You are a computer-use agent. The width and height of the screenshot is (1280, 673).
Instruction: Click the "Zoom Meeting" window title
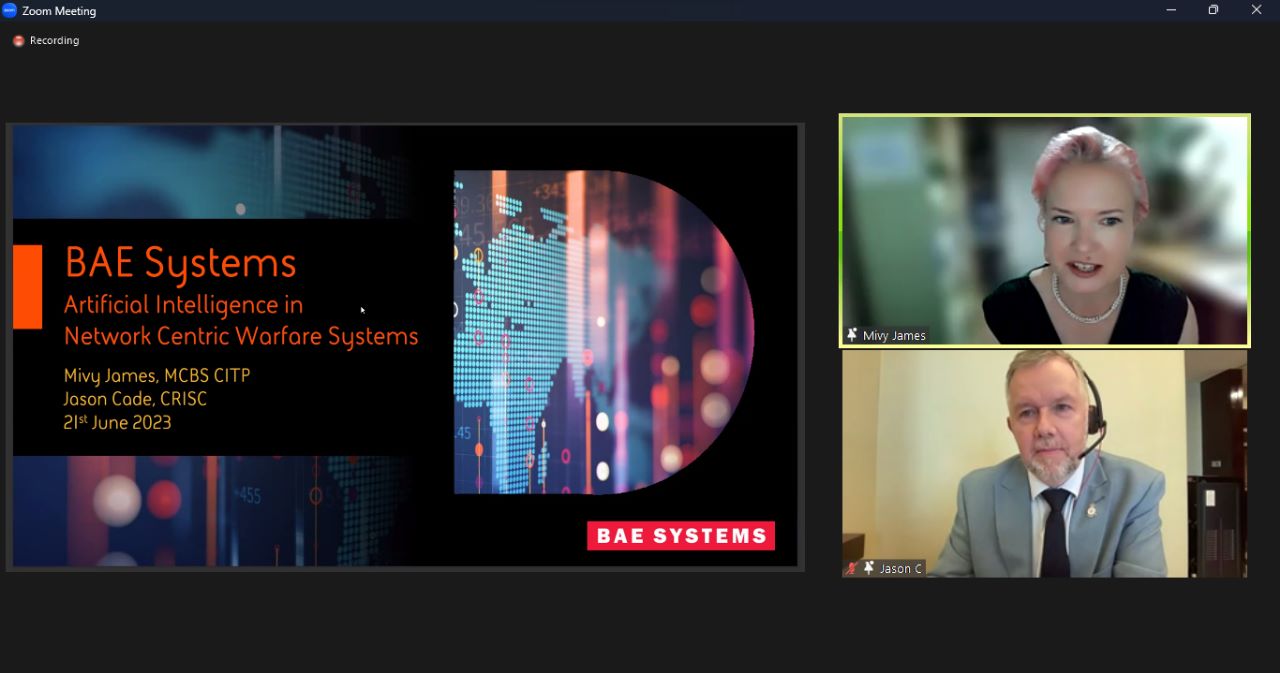coord(59,11)
